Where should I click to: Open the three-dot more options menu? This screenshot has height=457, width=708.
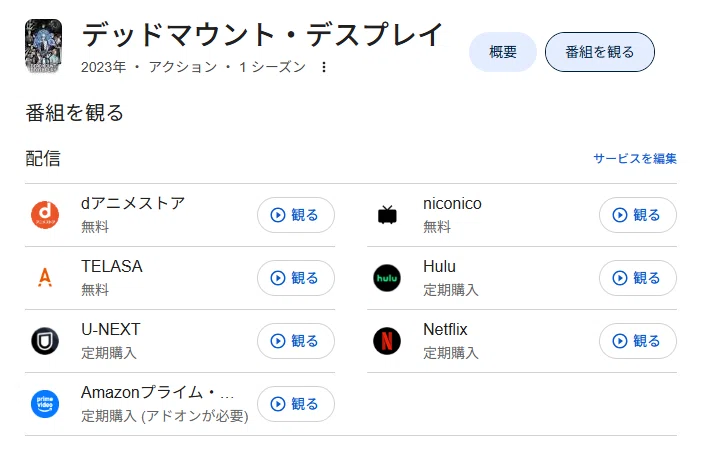pos(324,67)
